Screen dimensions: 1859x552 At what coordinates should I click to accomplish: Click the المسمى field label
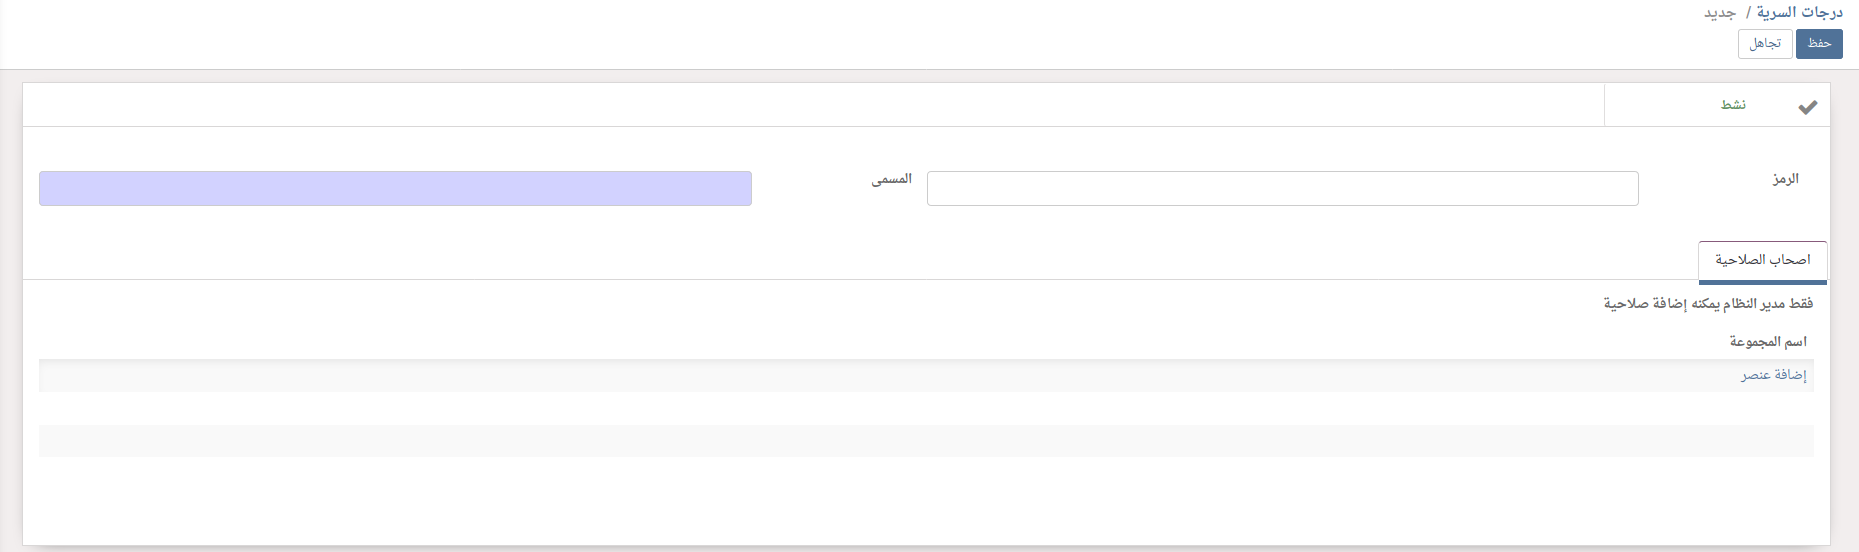891,179
